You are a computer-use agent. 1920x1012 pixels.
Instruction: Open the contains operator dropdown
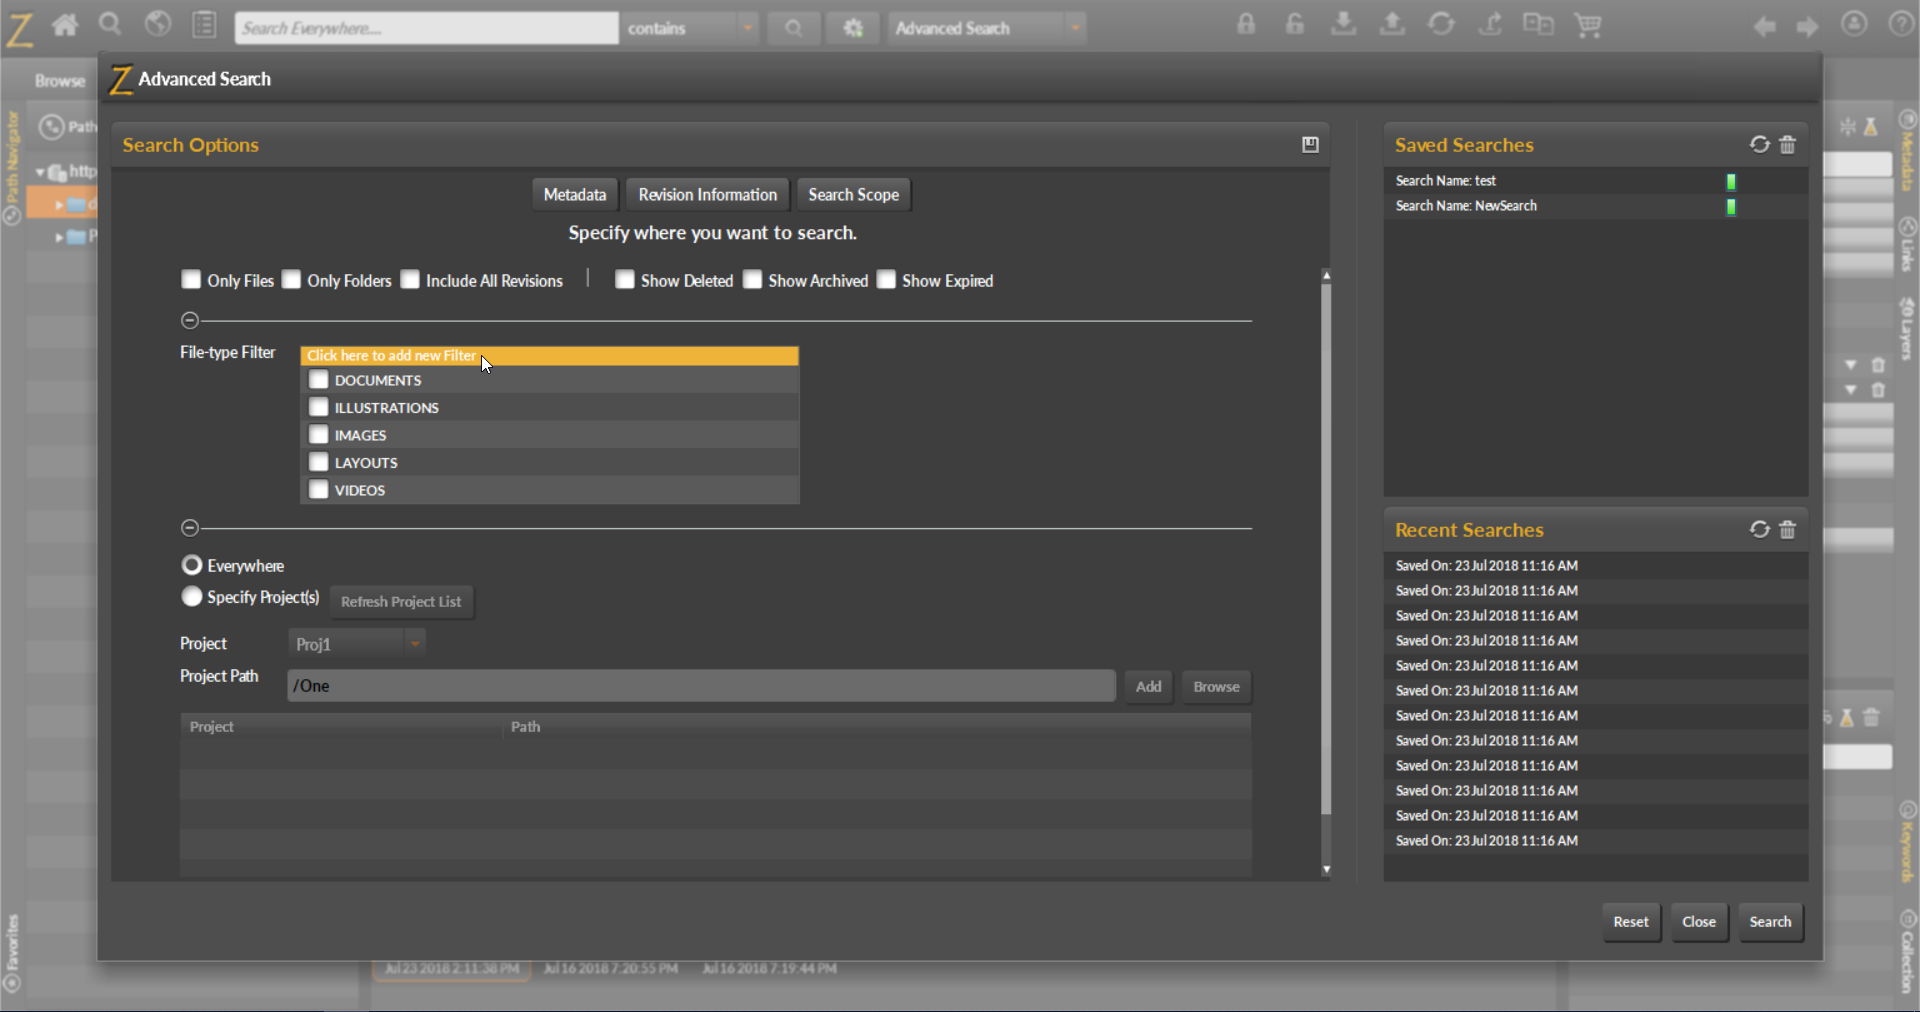(690, 28)
